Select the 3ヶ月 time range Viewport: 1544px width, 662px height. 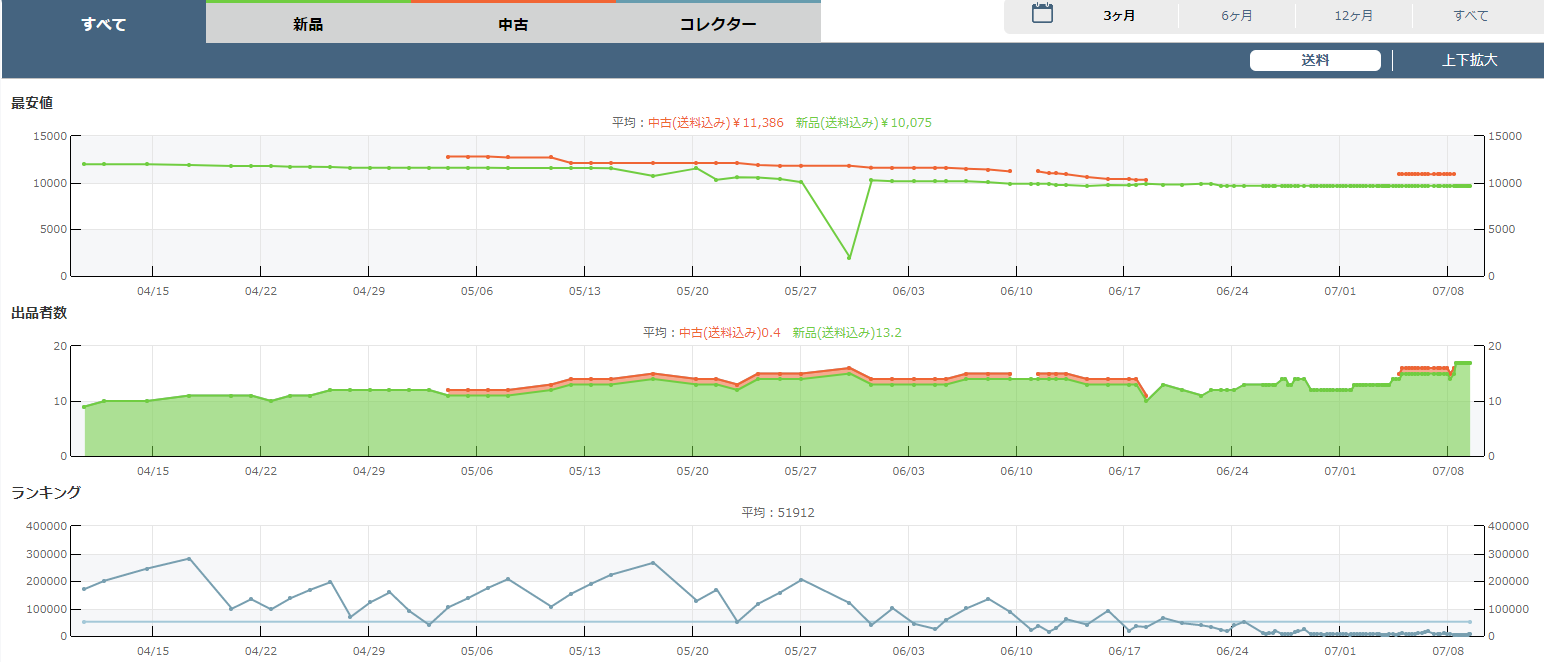pos(1119,16)
